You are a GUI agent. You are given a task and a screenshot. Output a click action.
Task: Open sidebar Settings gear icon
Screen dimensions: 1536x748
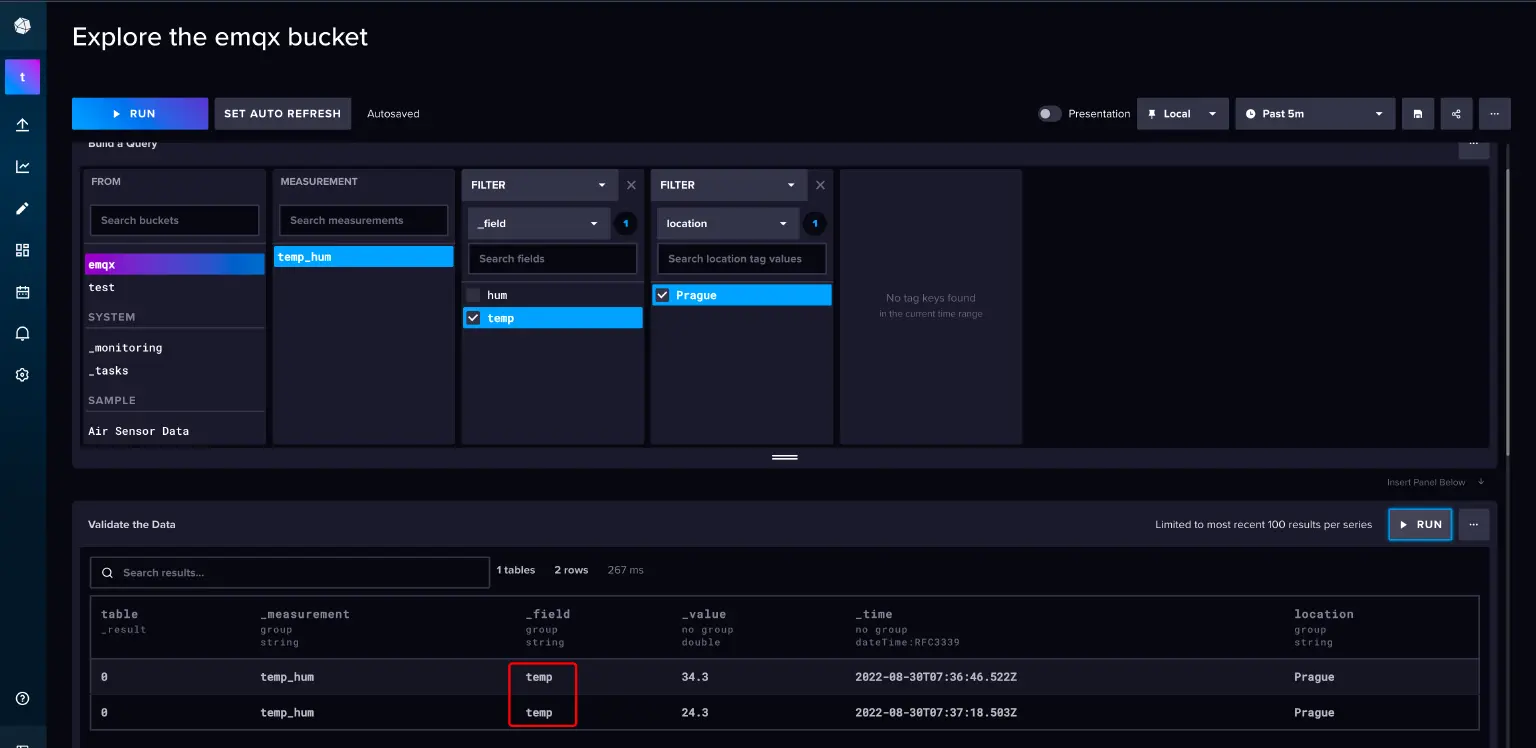(x=22, y=374)
